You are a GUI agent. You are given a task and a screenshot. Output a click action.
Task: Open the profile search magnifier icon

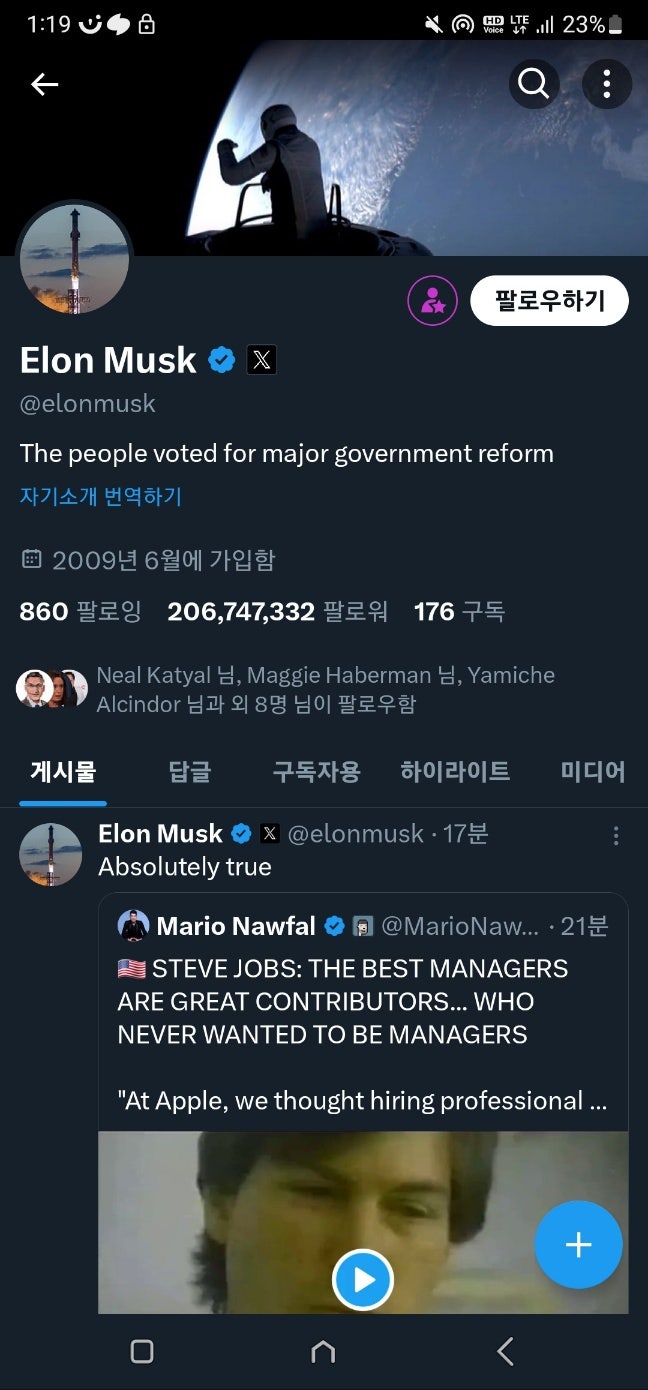tap(534, 84)
